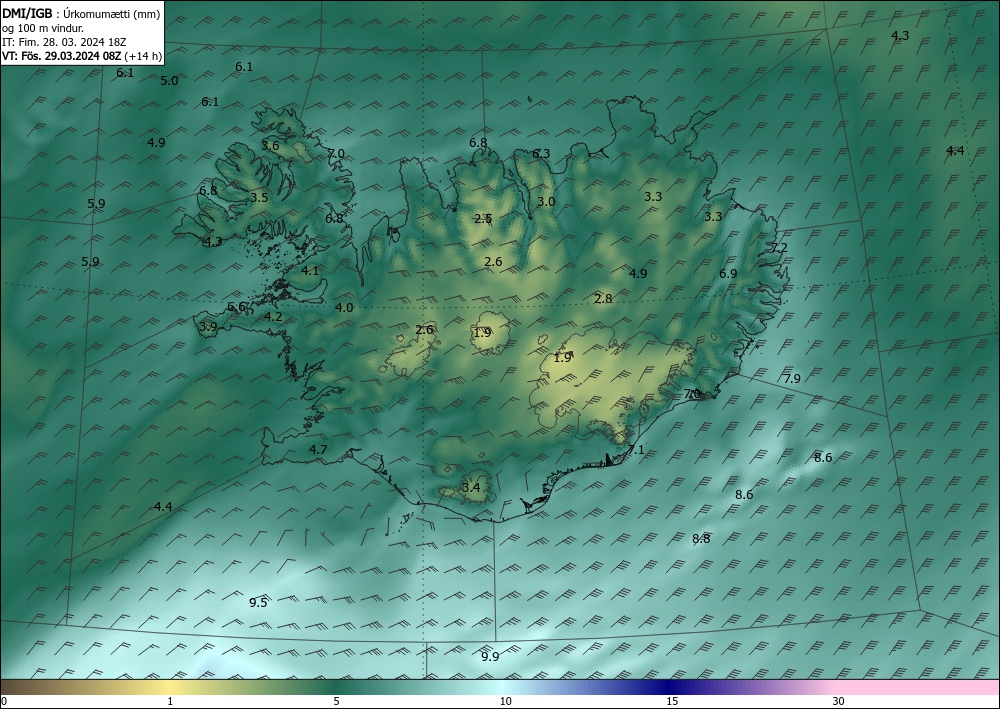The height and width of the screenshot is (709, 1000).
Task: Click the 3.4 value on the southern glacier
Action: click(471, 488)
